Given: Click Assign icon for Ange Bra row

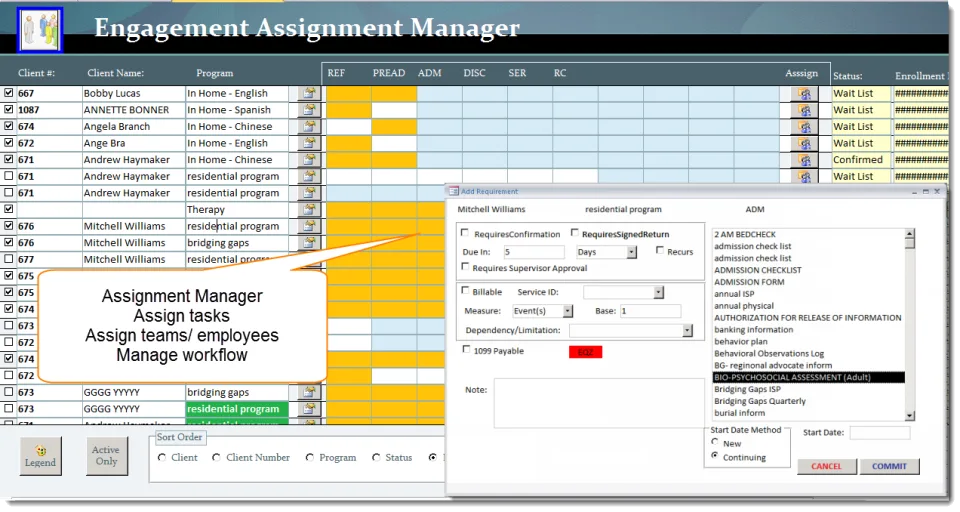Looking at the screenshot, I should [x=804, y=143].
